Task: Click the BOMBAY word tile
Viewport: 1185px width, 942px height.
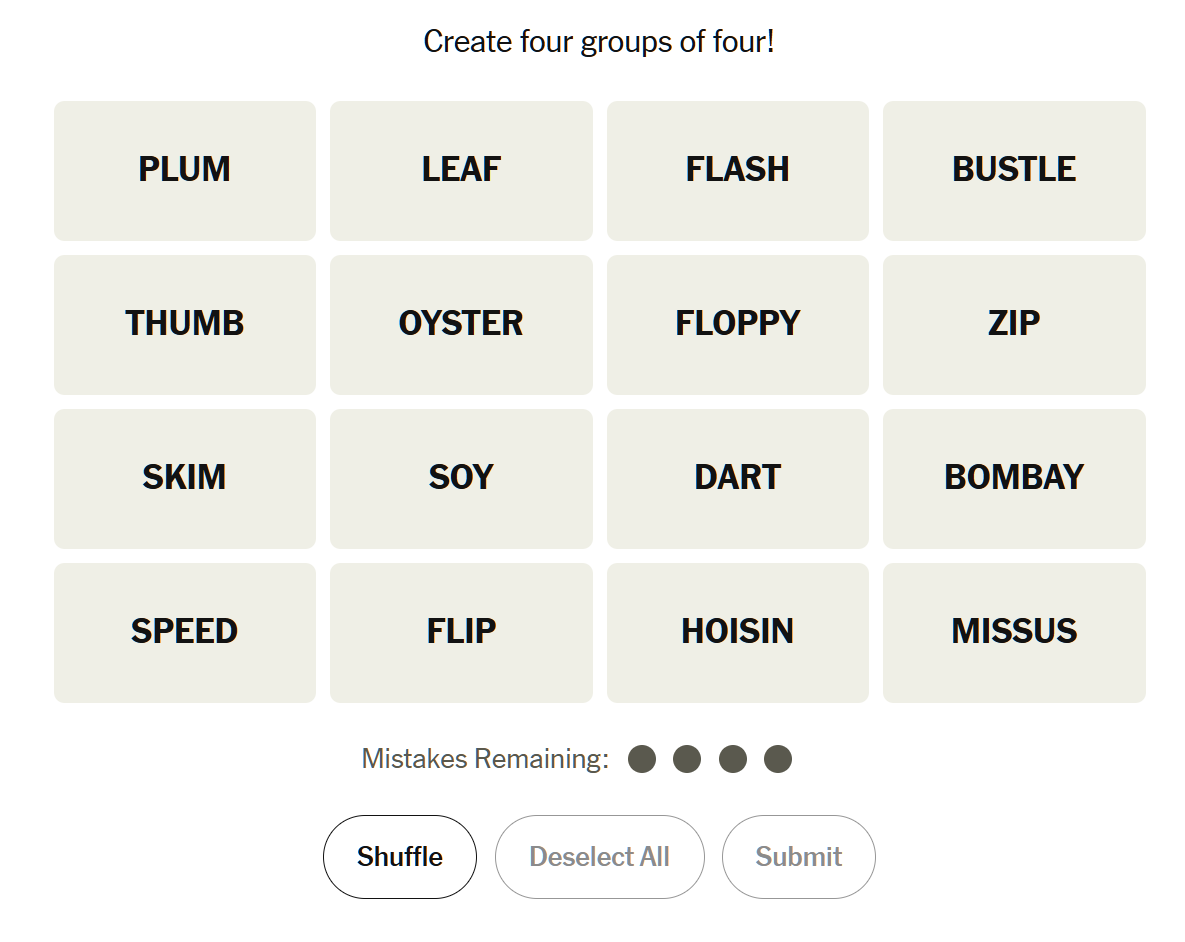Action: [1014, 478]
